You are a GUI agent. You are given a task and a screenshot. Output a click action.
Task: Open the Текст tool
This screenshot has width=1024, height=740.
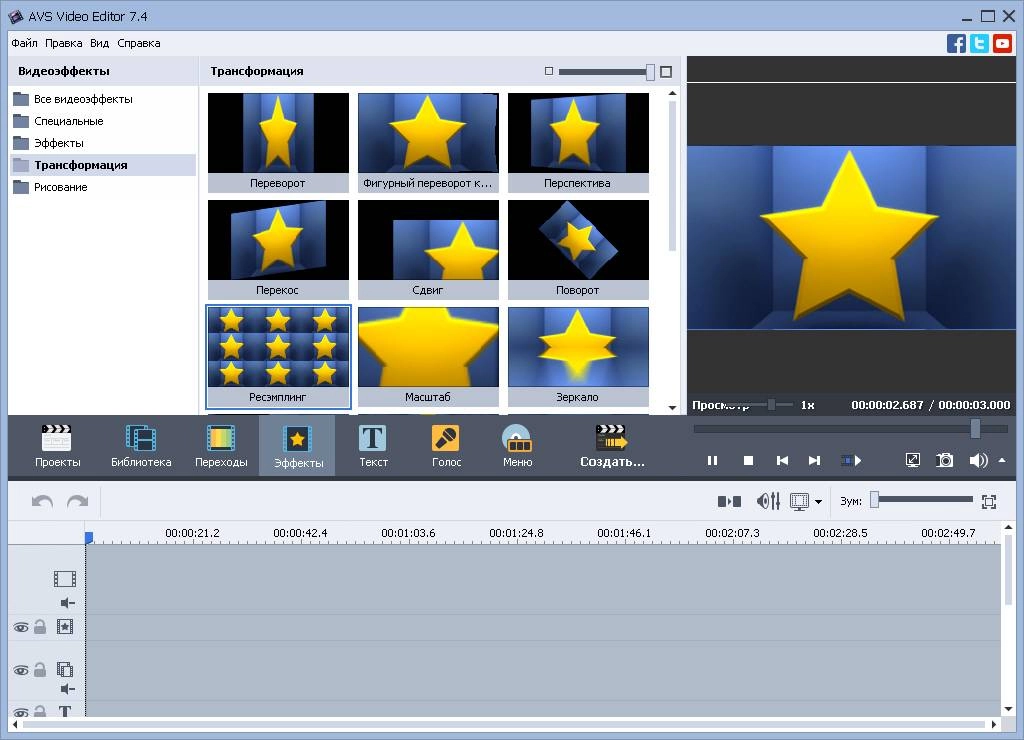(374, 446)
